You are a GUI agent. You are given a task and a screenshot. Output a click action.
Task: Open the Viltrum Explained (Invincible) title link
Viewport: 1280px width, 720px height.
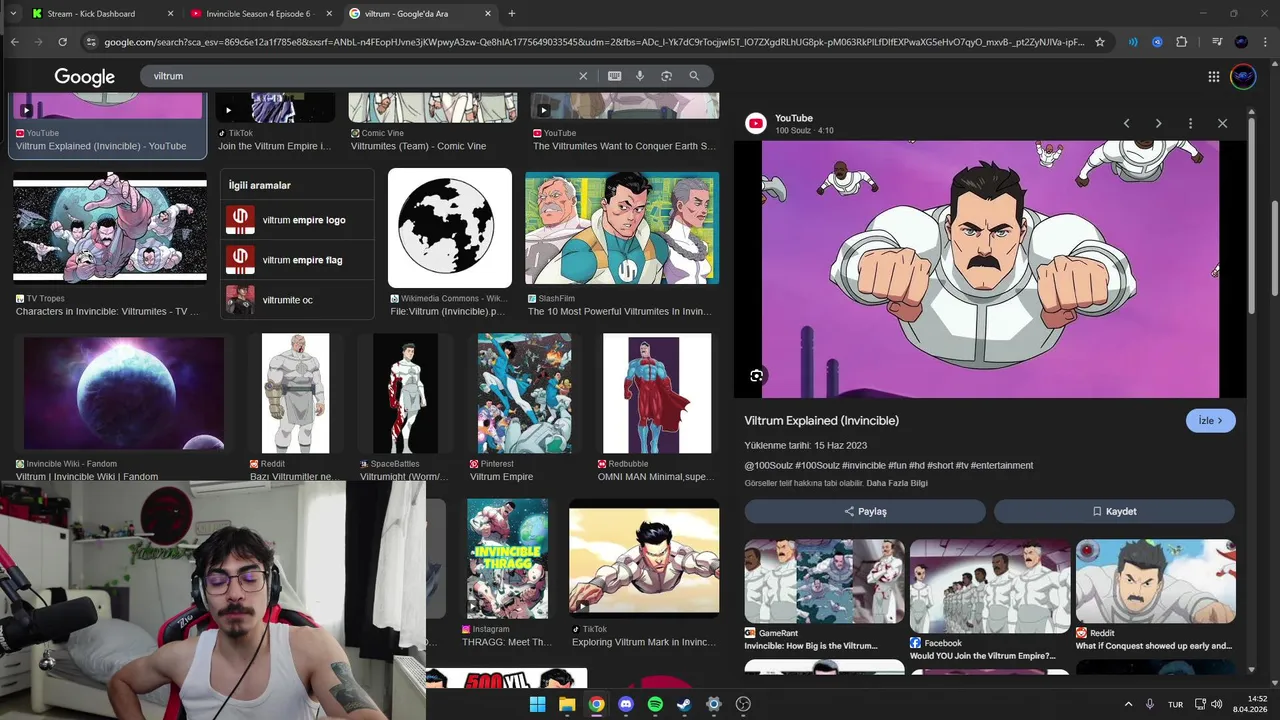tap(821, 421)
